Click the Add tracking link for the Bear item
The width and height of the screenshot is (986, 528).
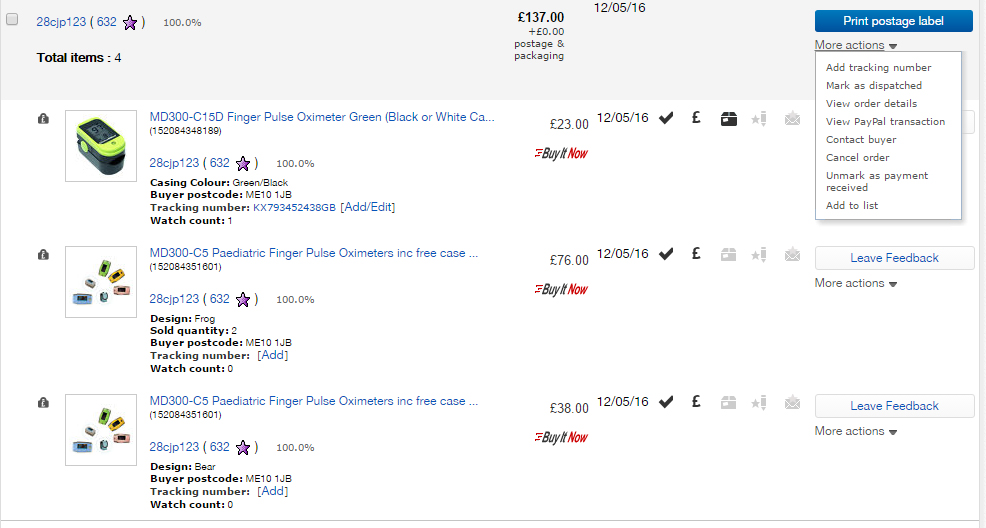tap(272, 491)
